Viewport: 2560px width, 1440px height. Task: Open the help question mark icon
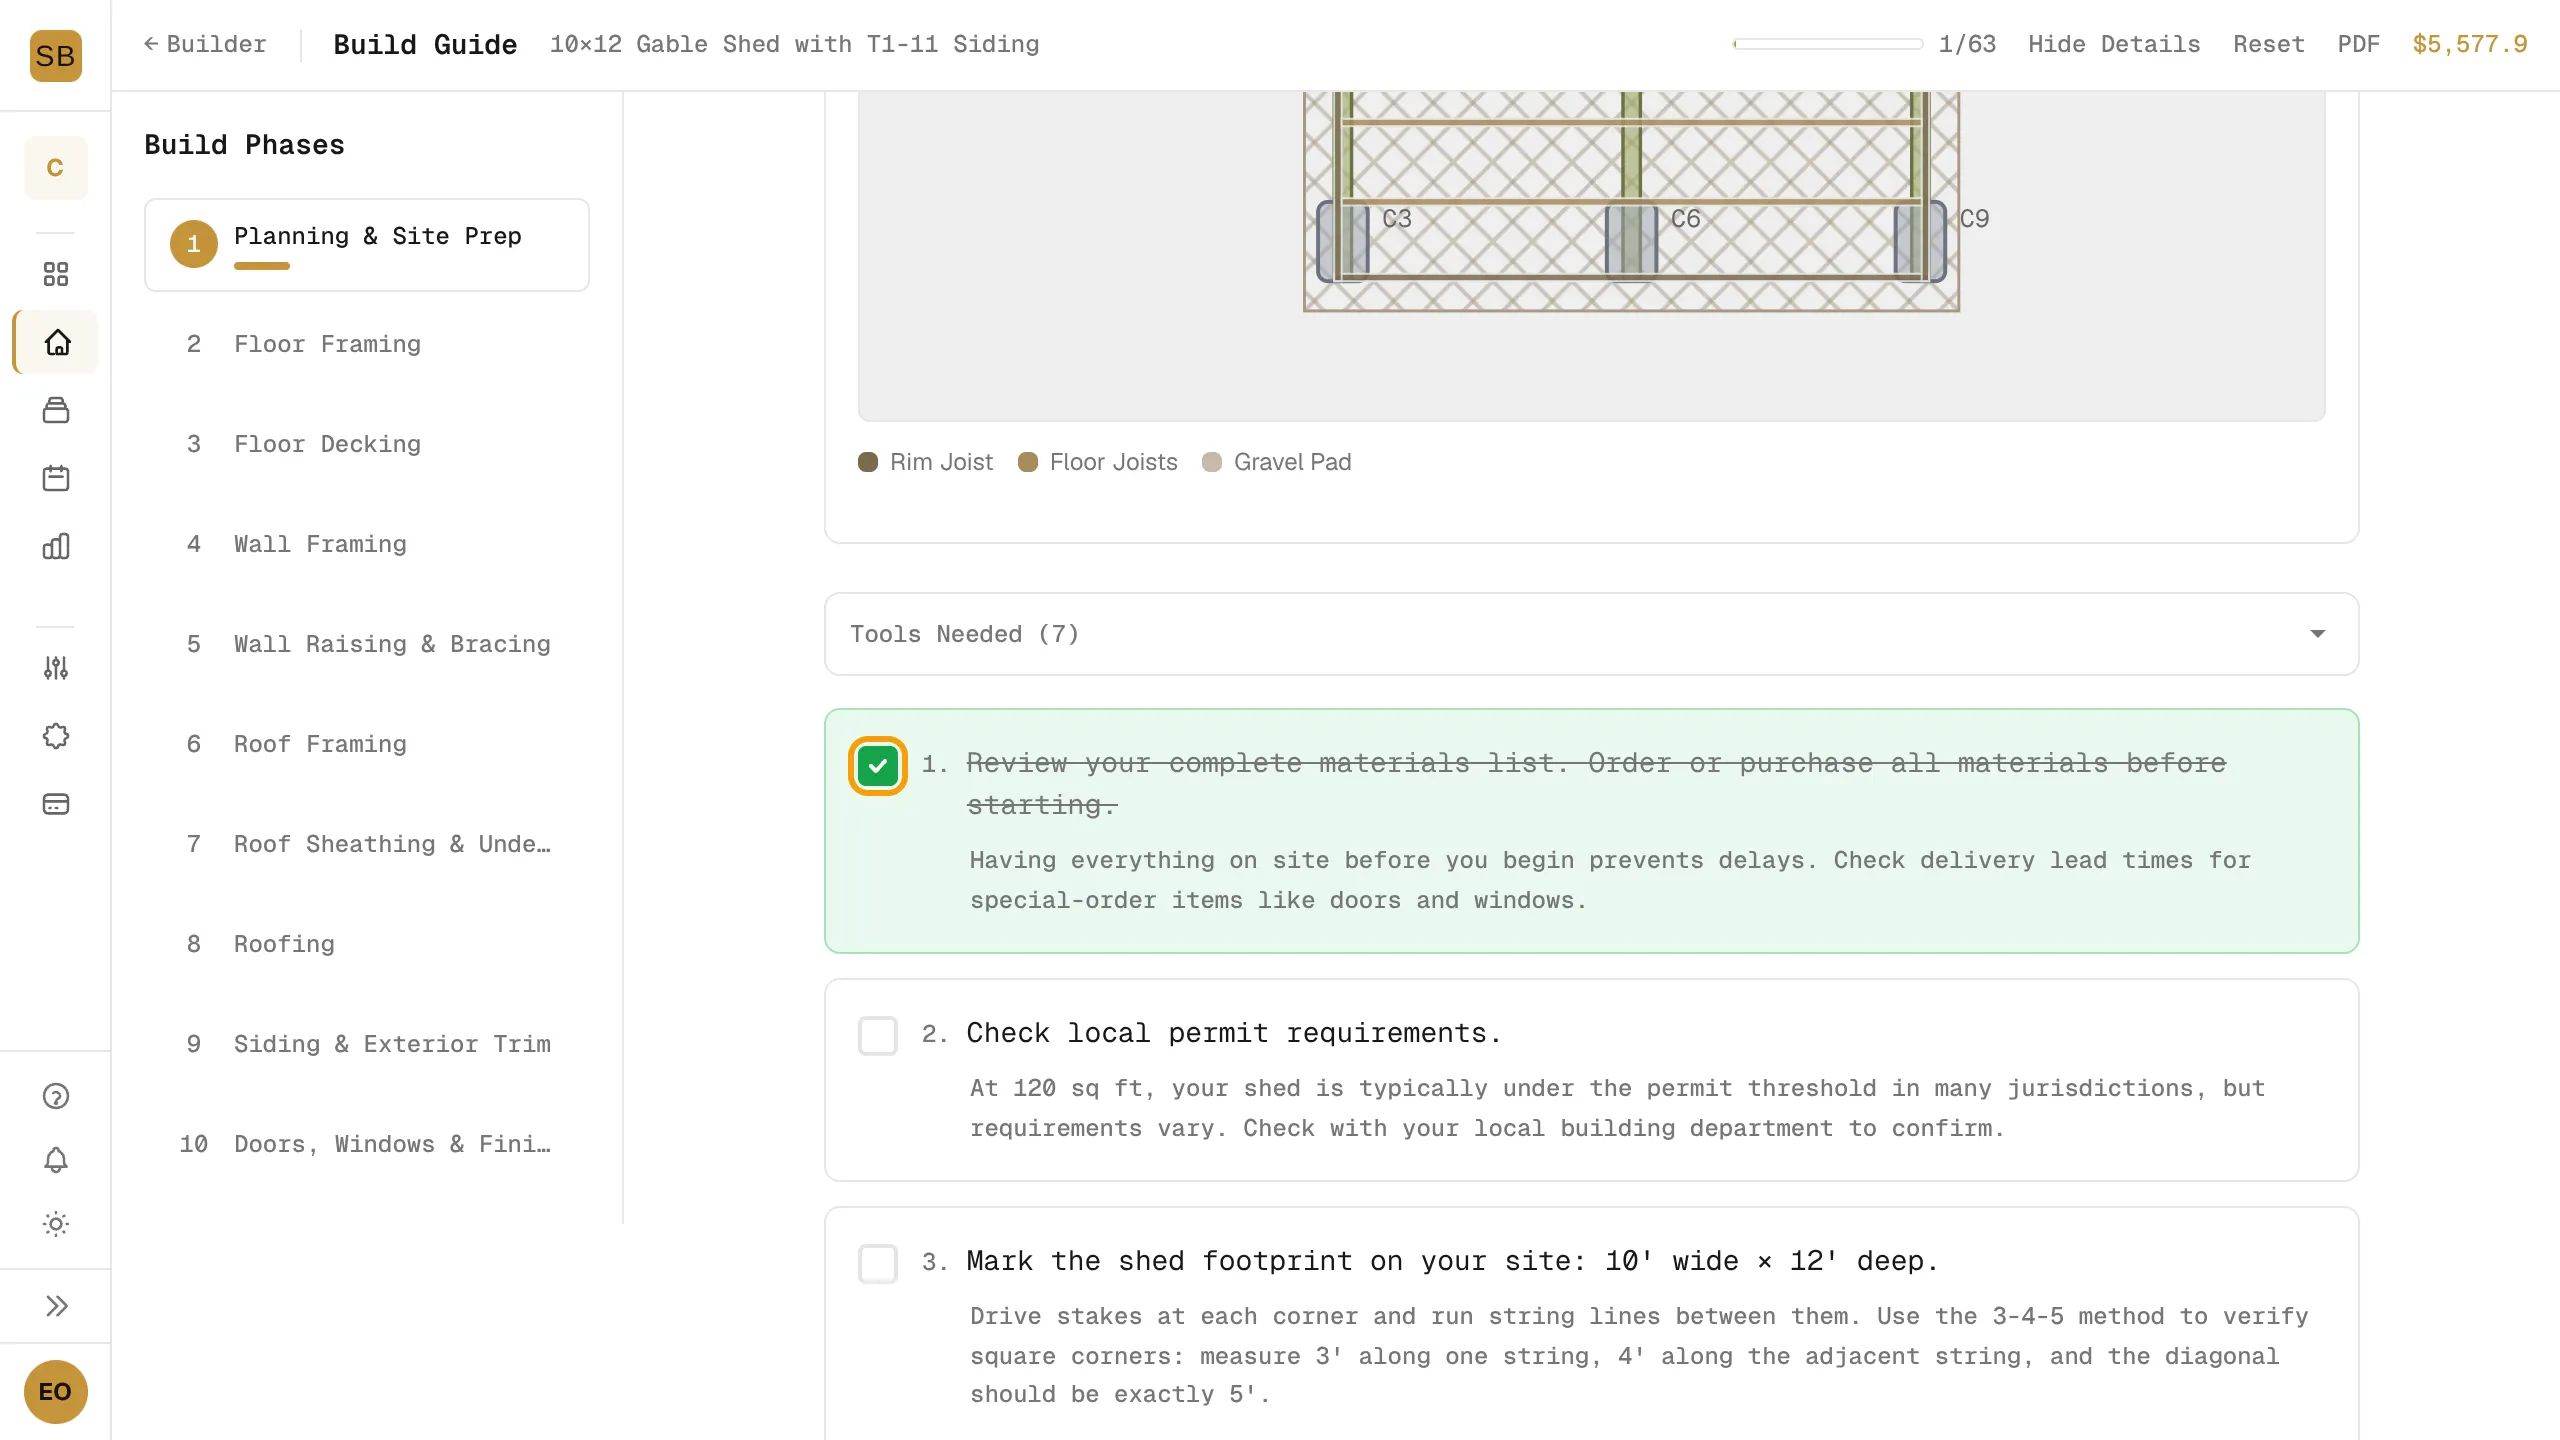coord(56,1097)
